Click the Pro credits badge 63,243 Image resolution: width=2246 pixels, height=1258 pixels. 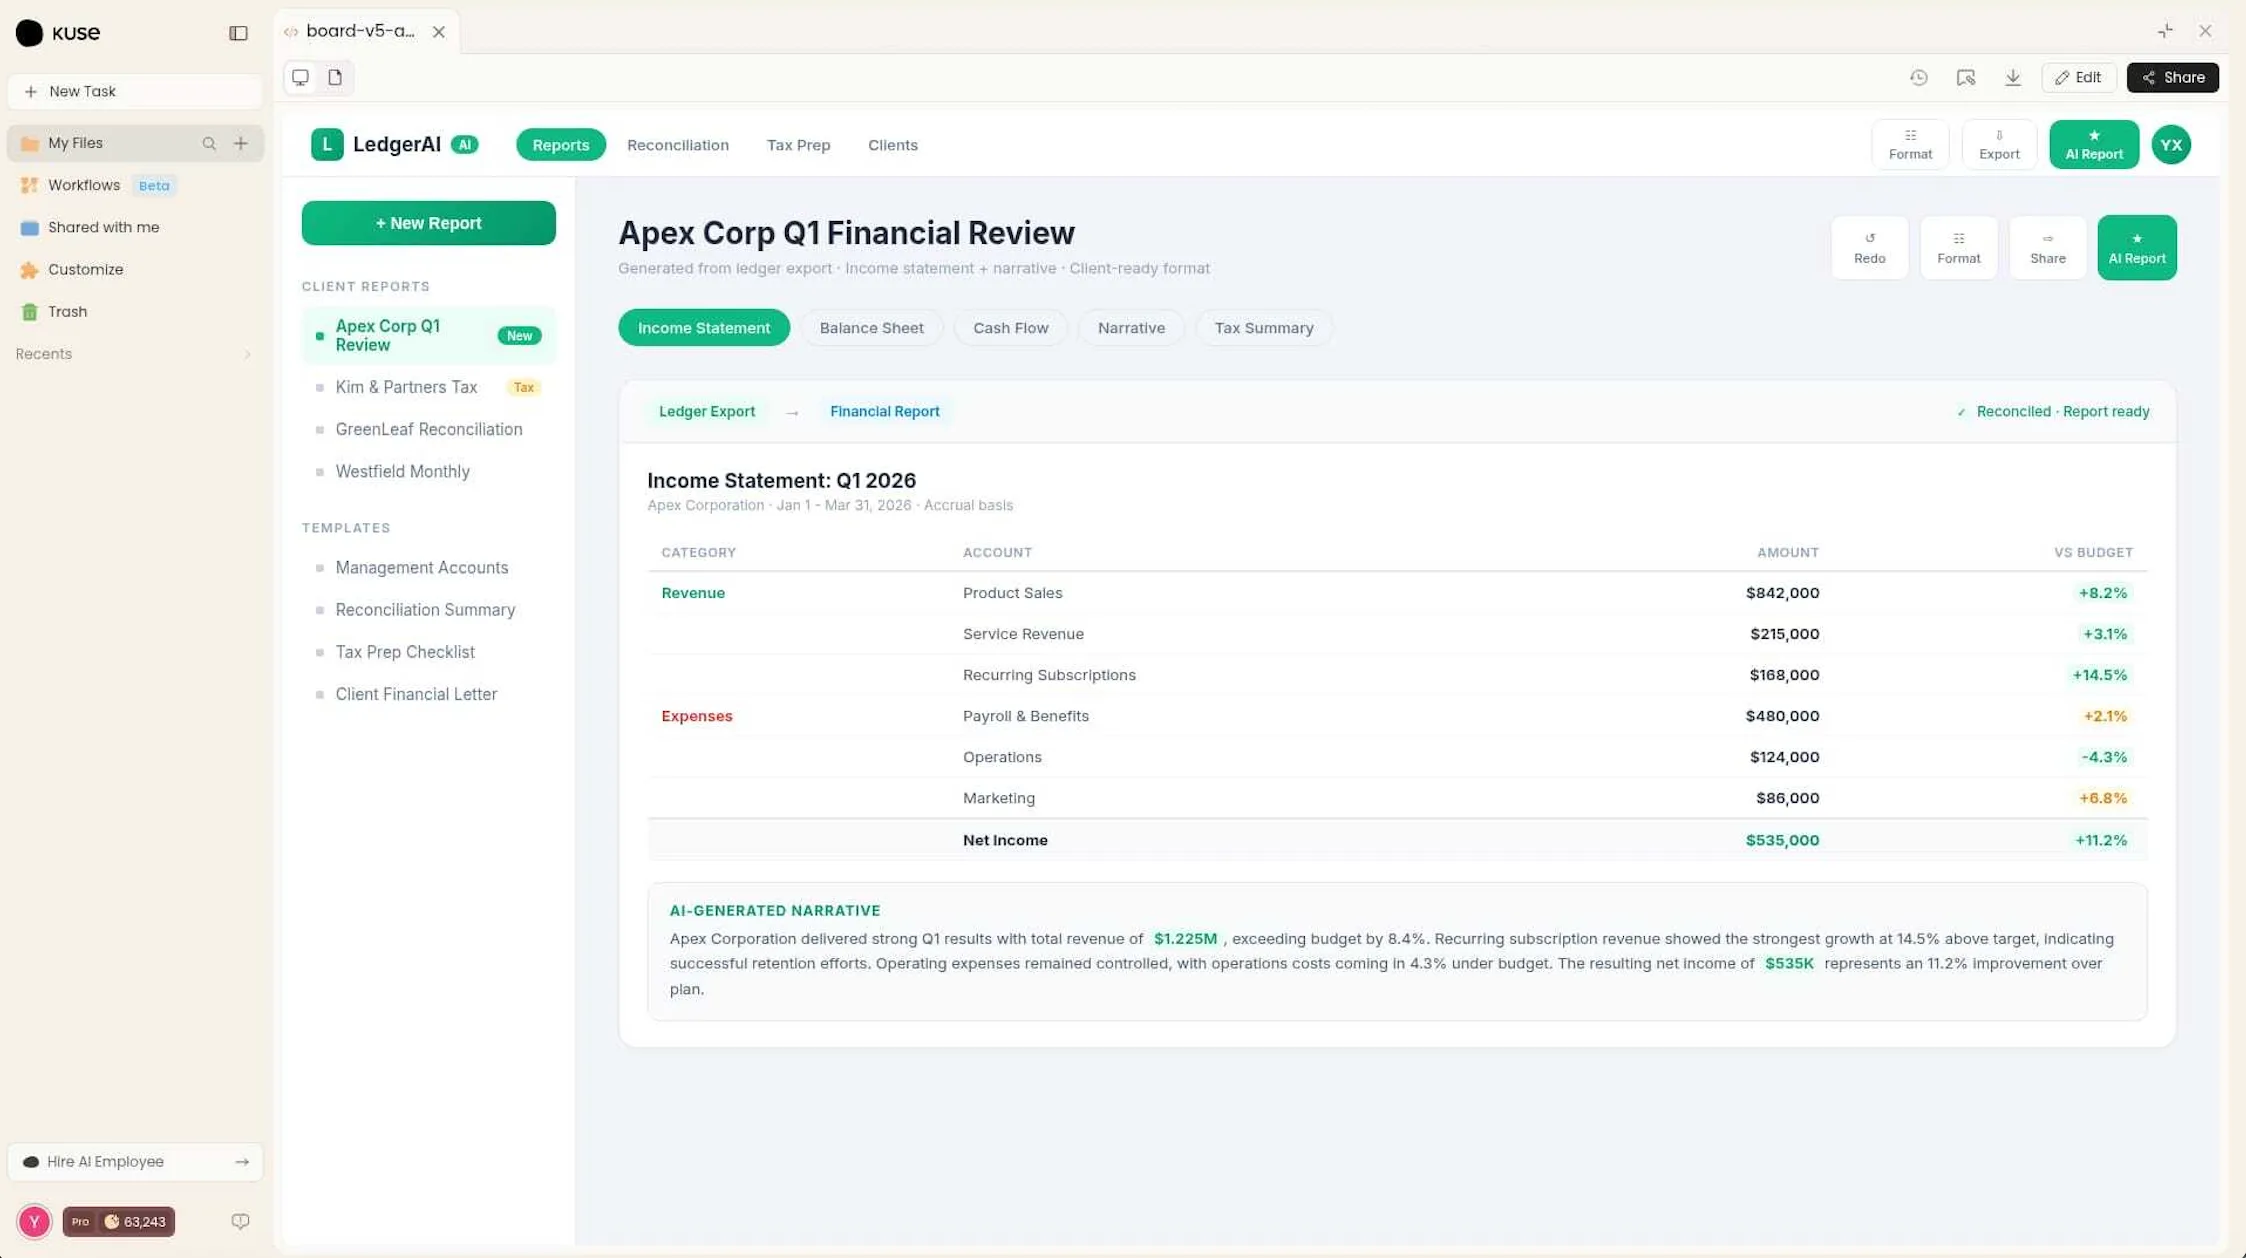tap(119, 1221)
